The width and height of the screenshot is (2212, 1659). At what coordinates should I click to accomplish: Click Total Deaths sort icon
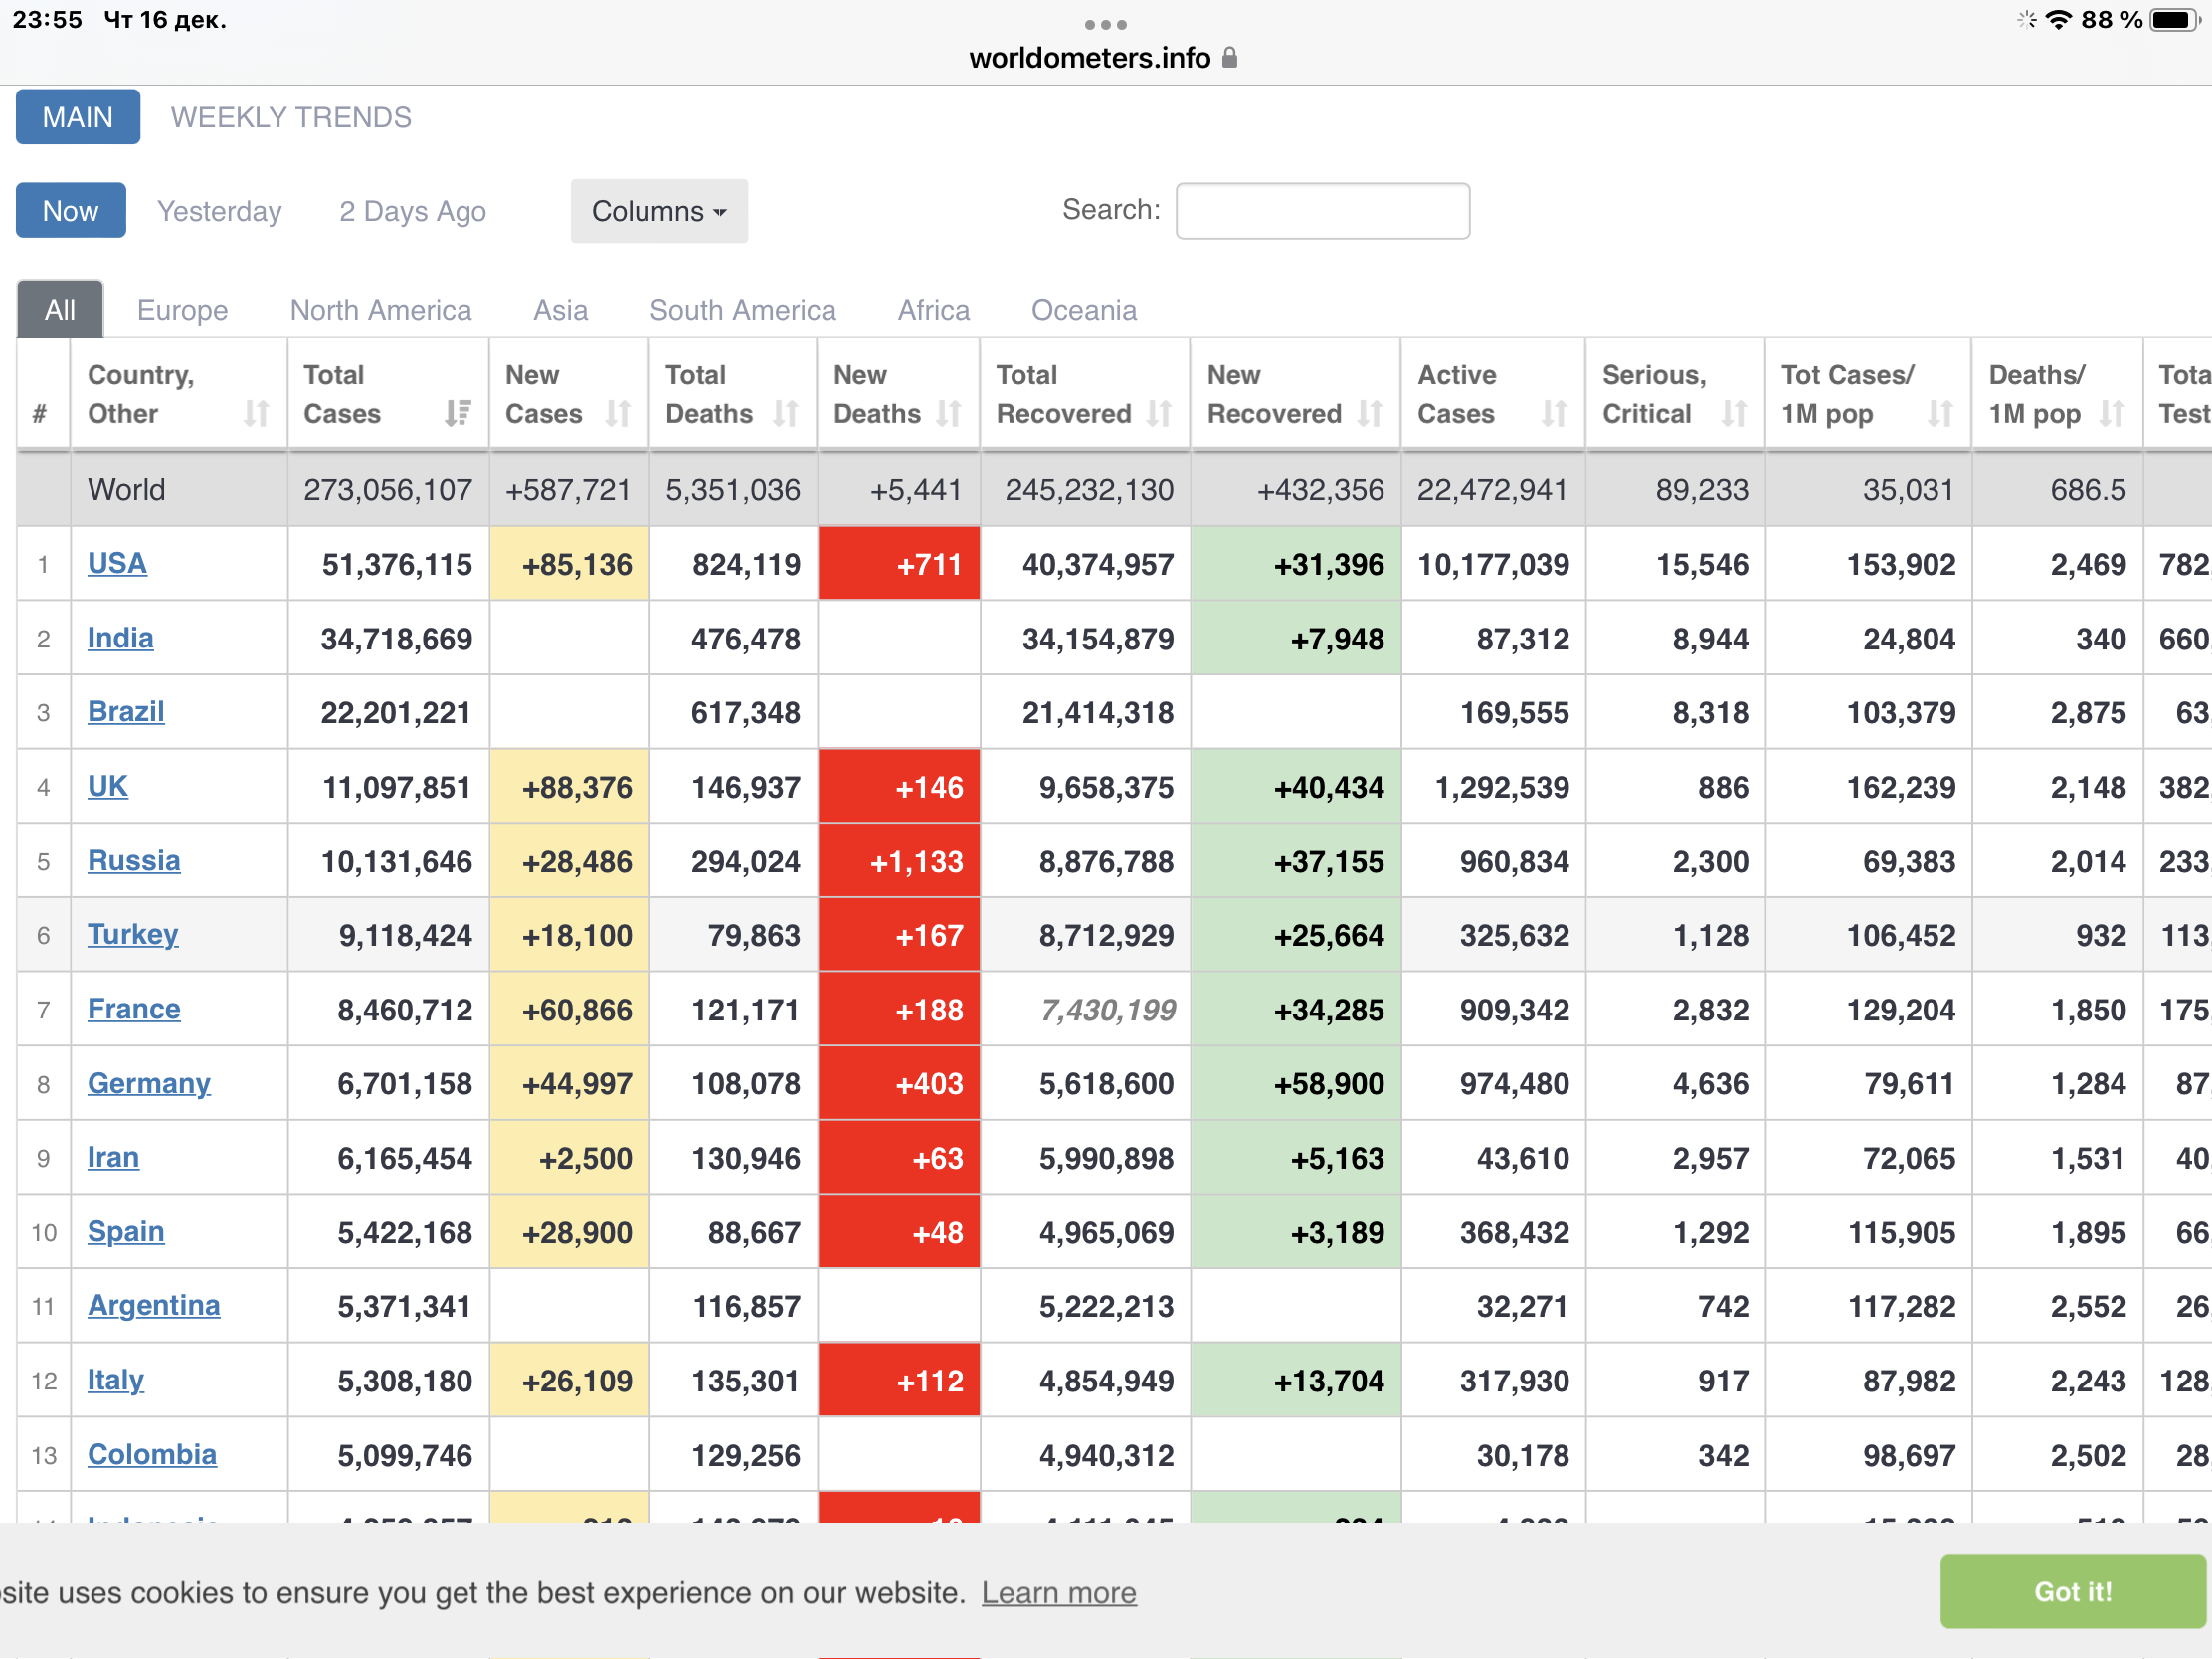pos(786,413)
